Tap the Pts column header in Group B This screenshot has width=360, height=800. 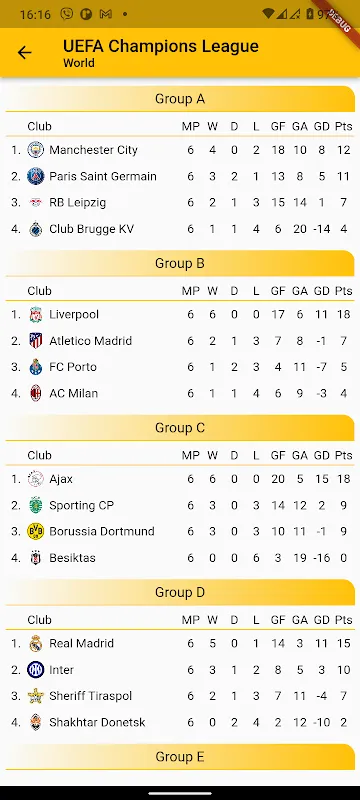(x=344, y=291)
